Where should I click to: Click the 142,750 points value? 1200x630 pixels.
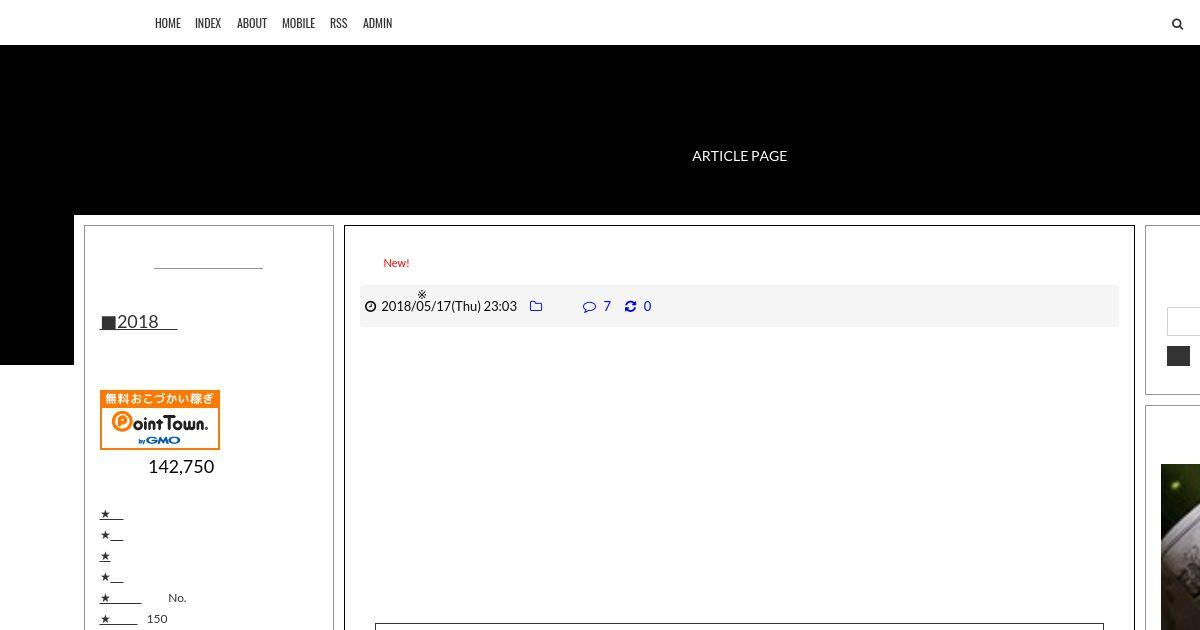181,466
